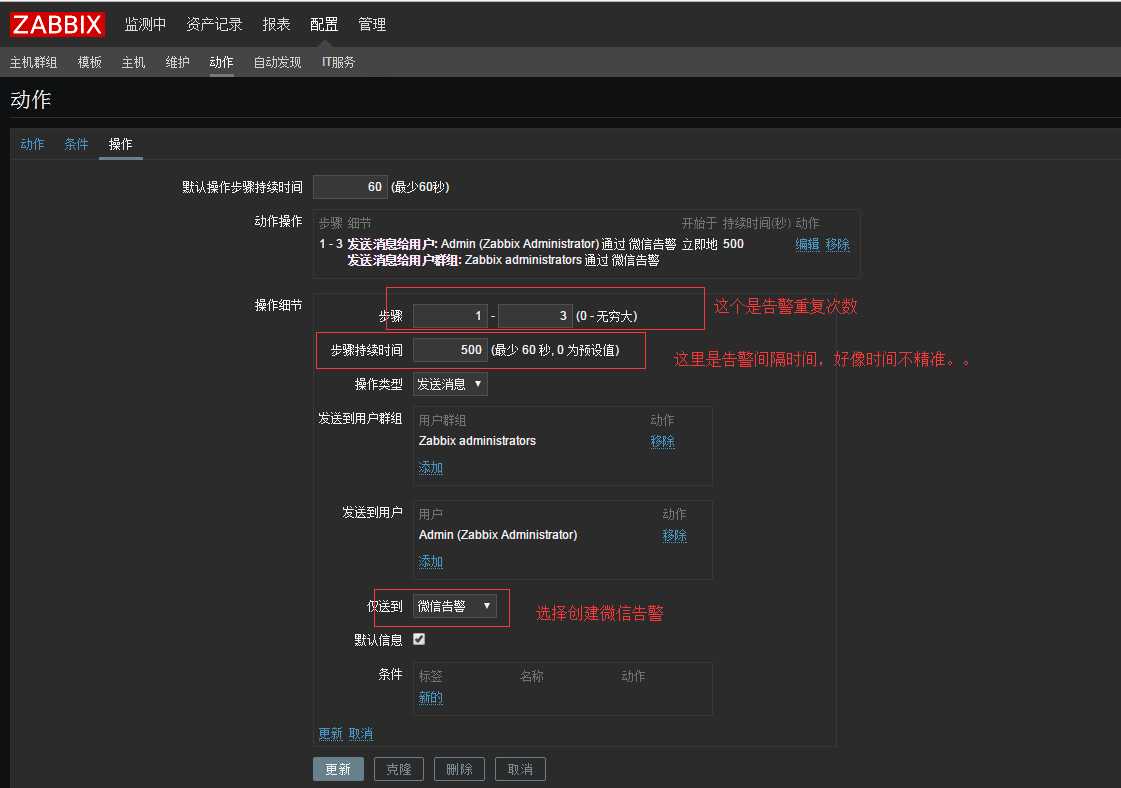Viewport: 1121px width, 788px height.
Task: Click 编辑 link in 动作操作 row
Action: [807, 244]
